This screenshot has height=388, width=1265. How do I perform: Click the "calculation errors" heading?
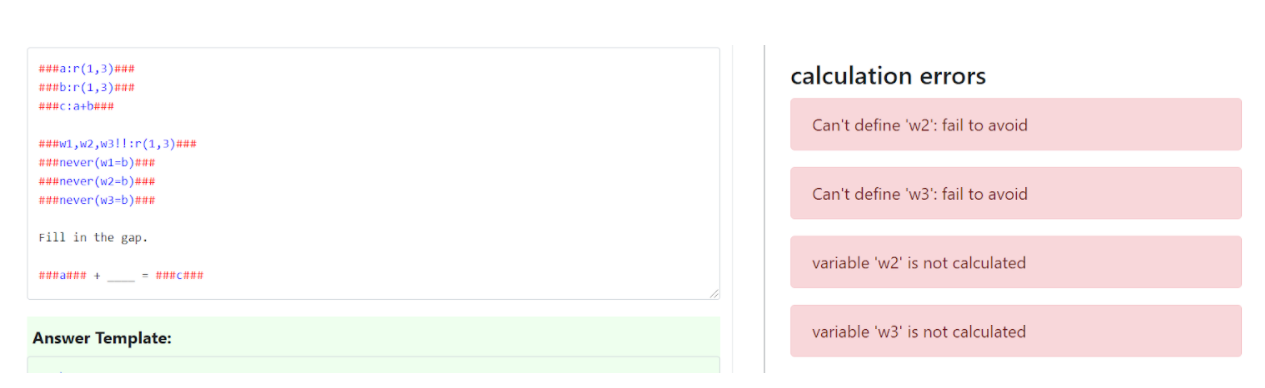click(888, 76)
